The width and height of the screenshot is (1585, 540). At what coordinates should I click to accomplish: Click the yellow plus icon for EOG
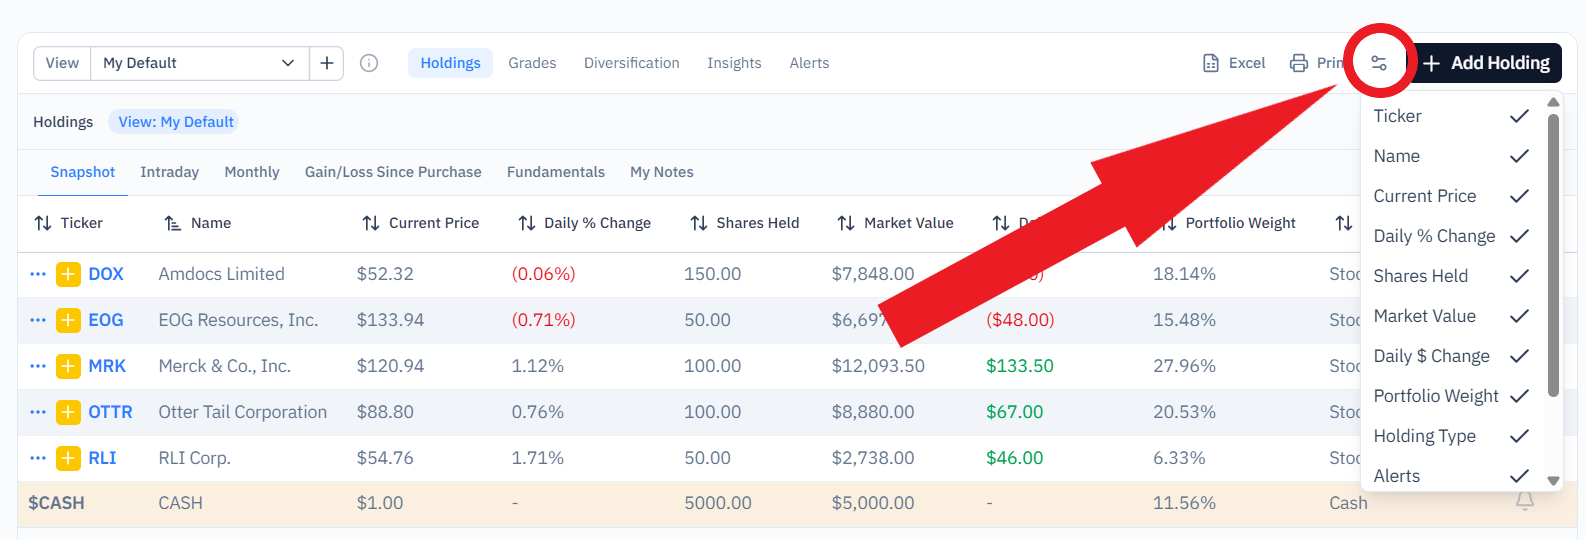pos(68,320)
